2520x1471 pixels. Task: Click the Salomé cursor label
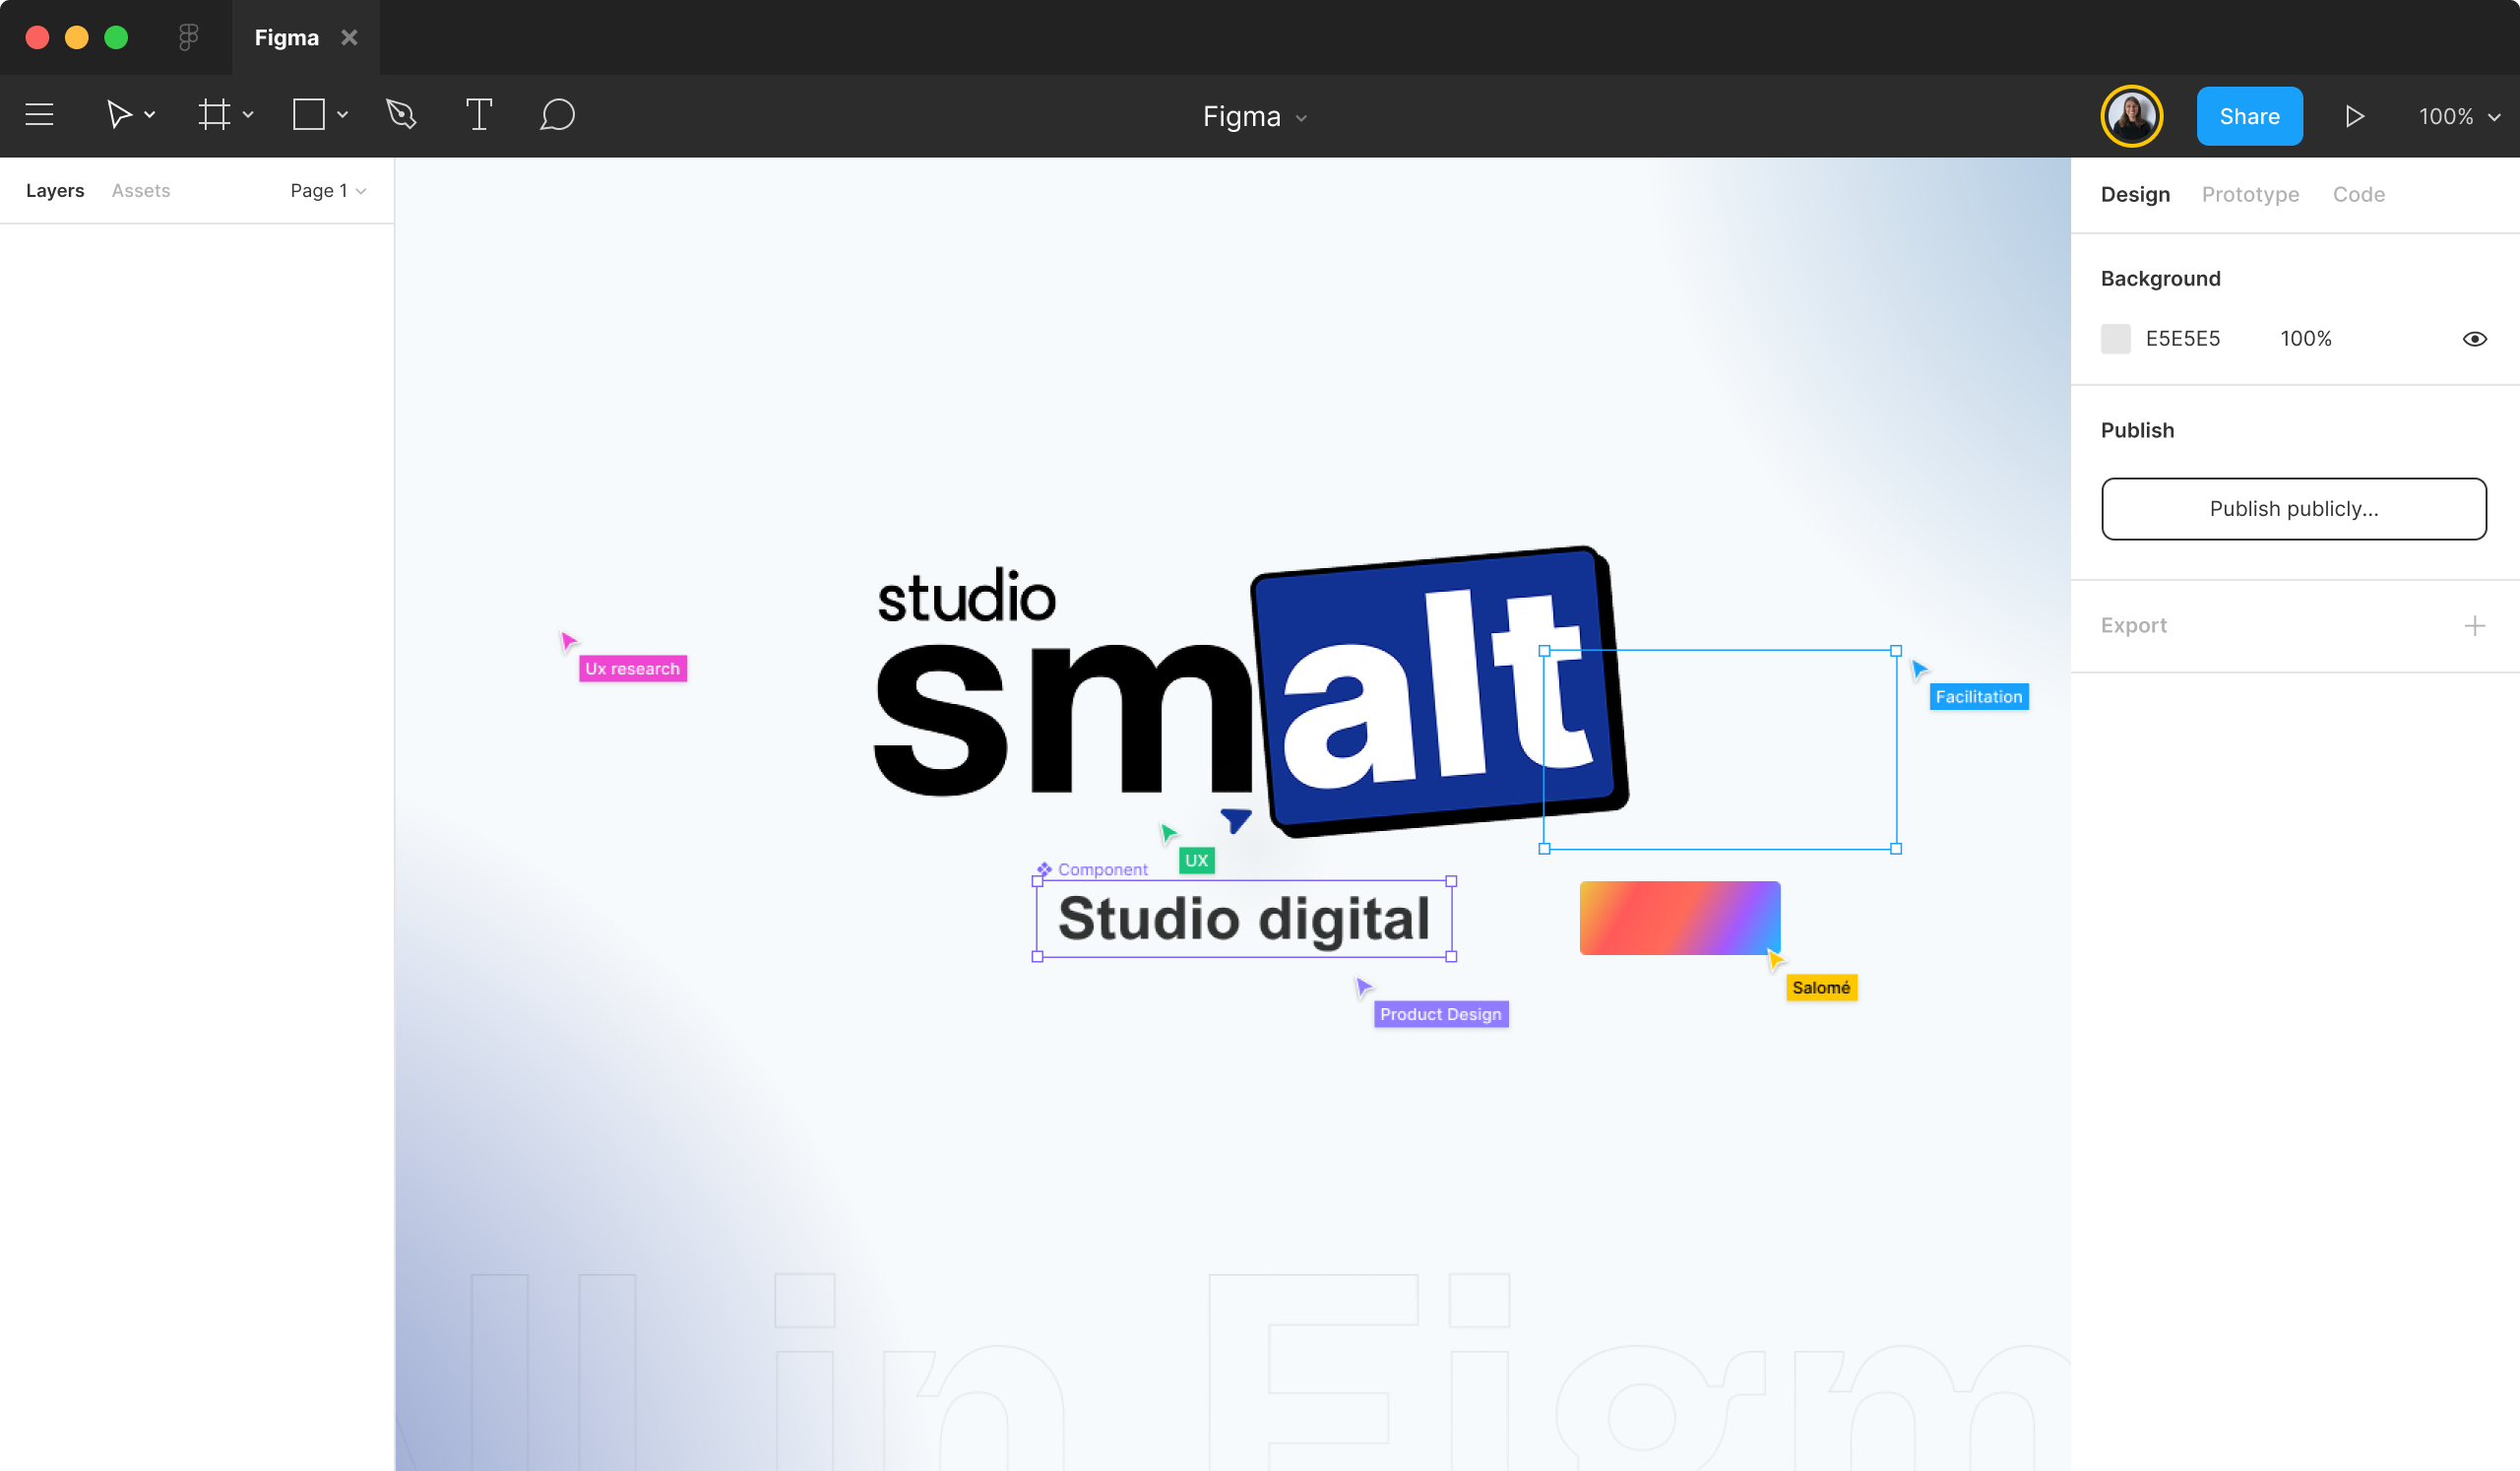point(1820,987)
